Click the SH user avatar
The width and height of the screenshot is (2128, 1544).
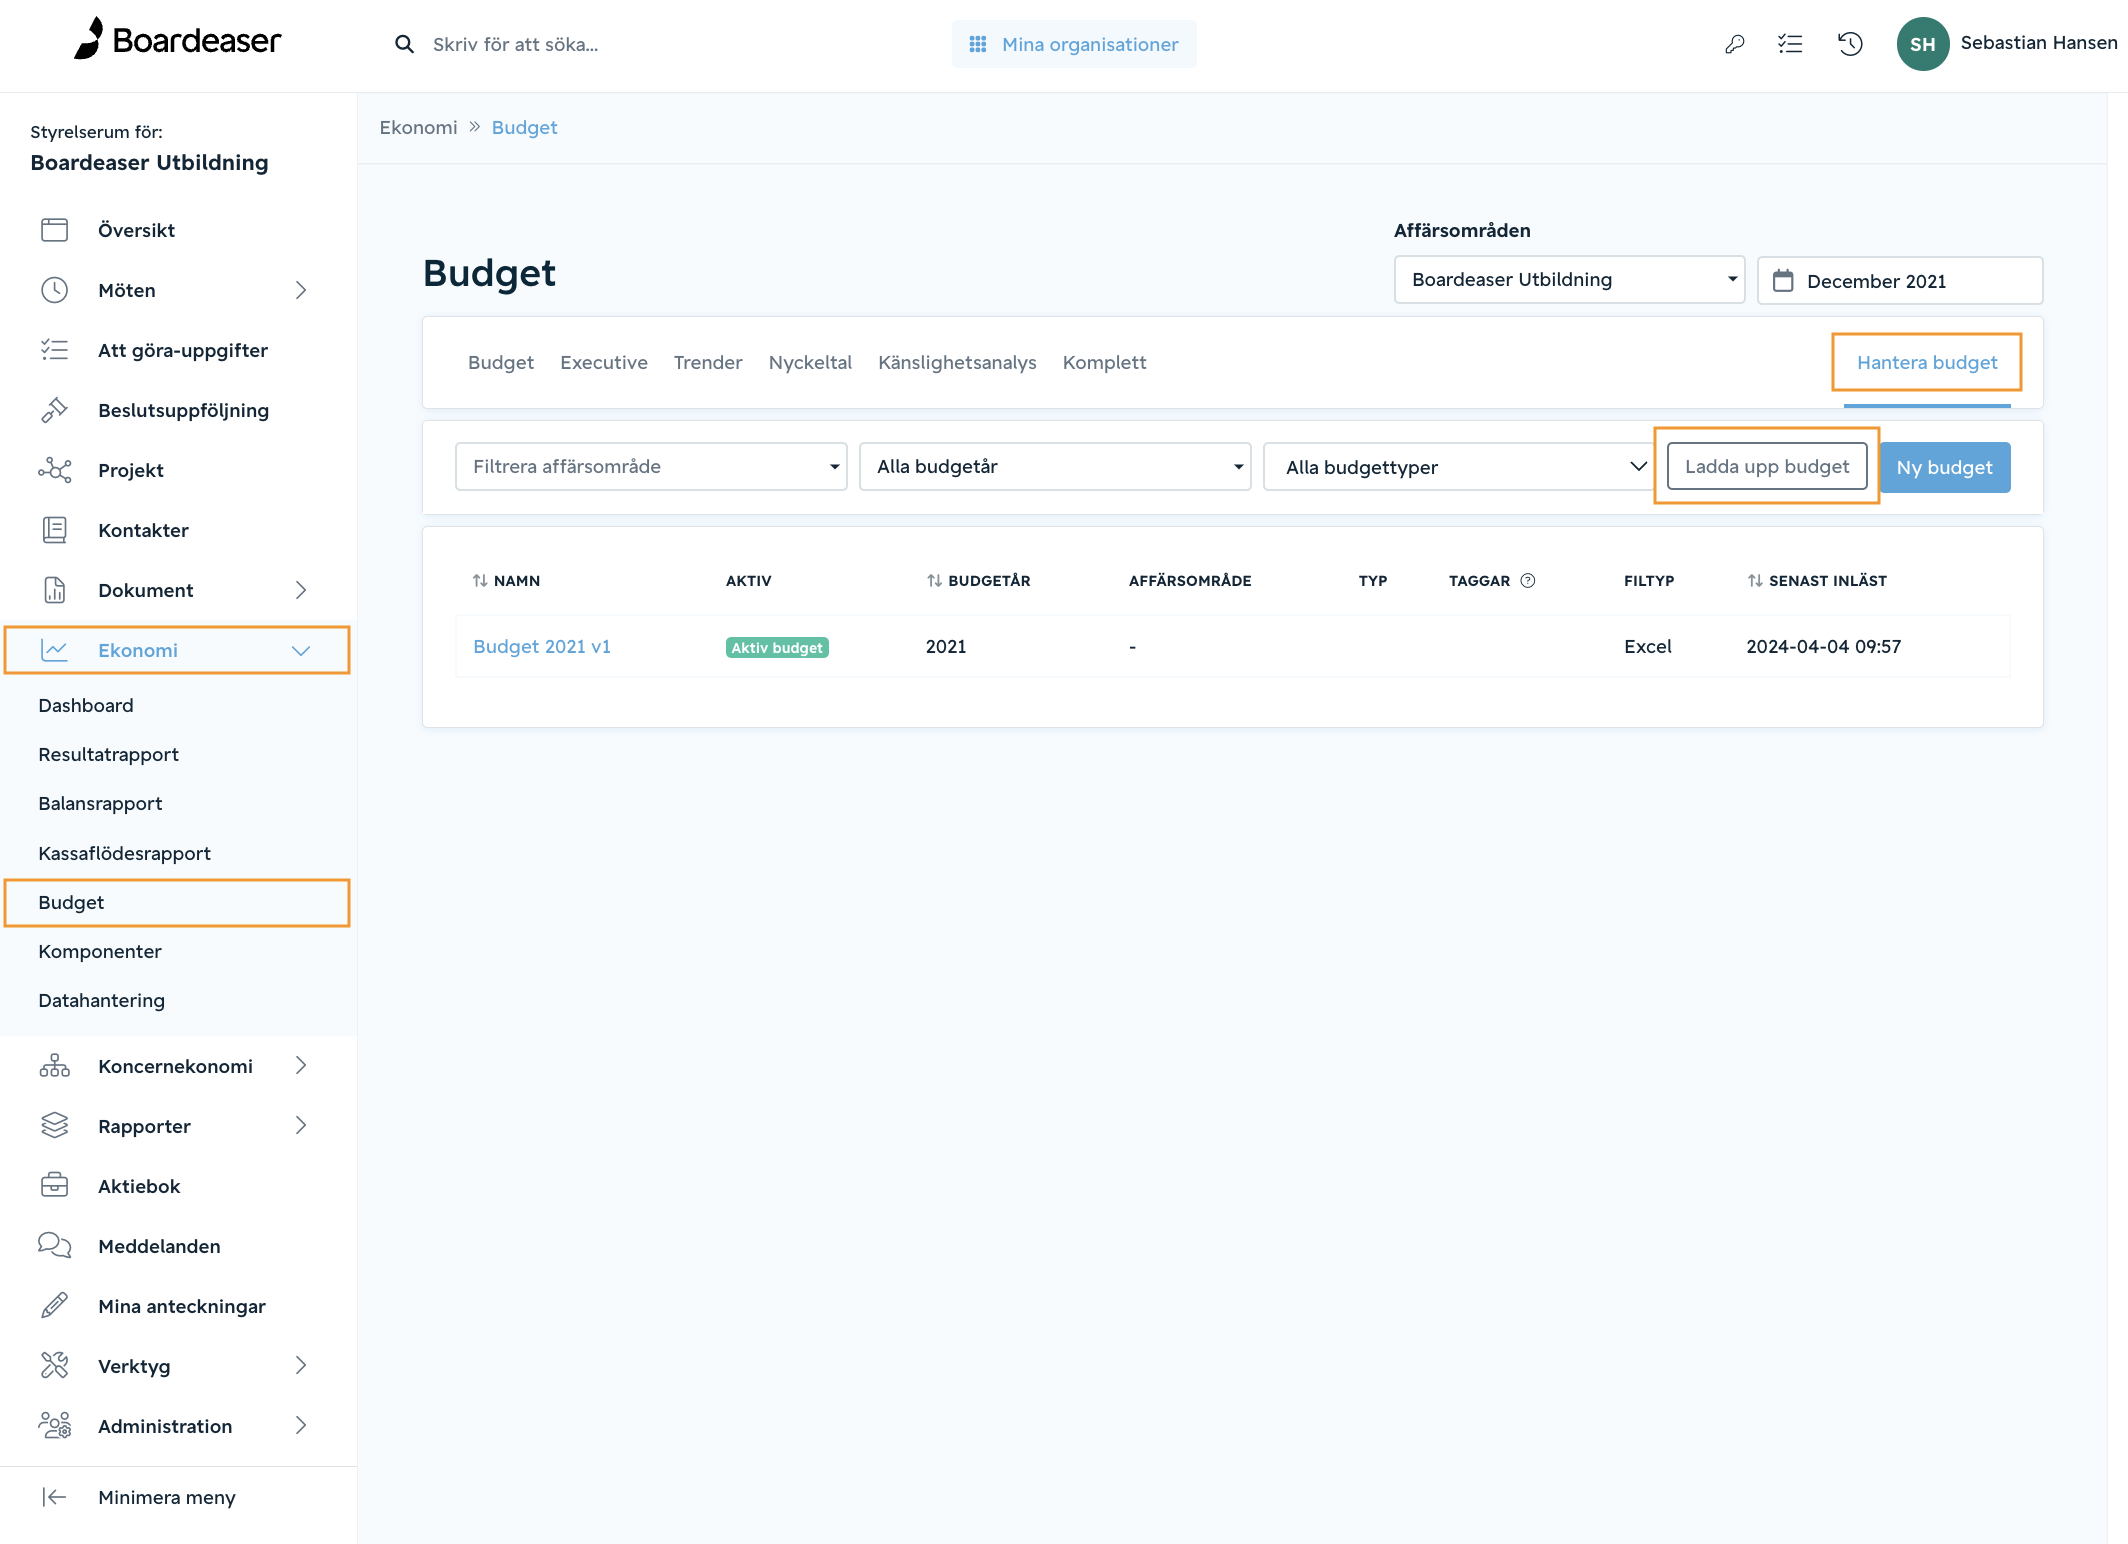click(x=1922, y=44)
